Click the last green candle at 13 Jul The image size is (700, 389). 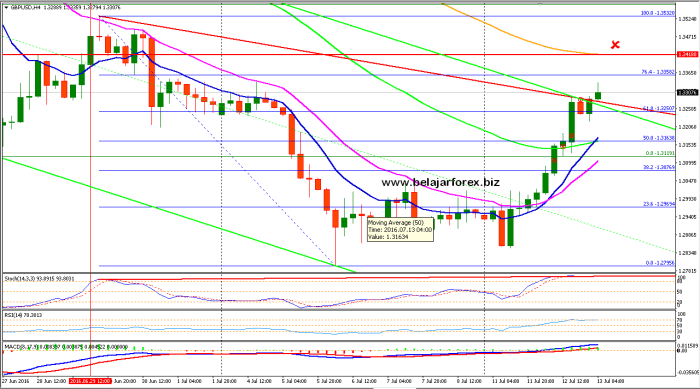[x=598, y=95]
